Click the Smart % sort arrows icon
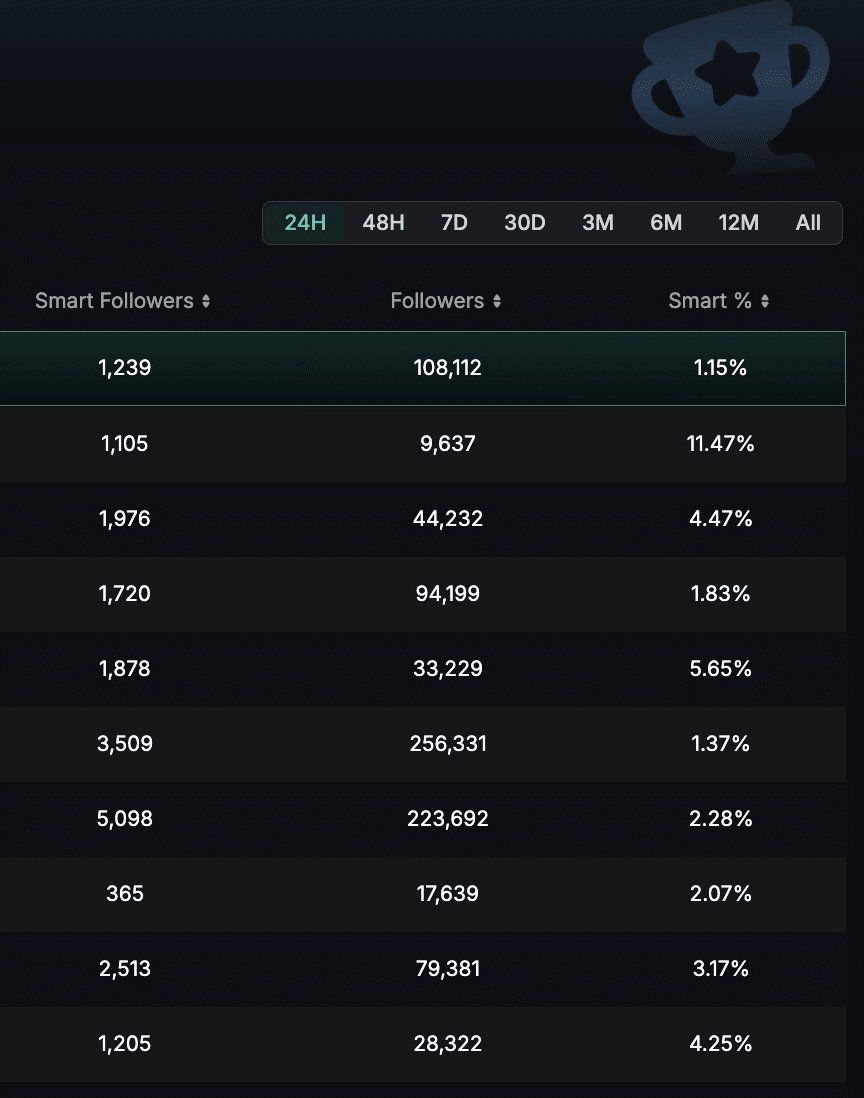The image size is (864, 1098). pyautogui.click(x=765, y=301)
